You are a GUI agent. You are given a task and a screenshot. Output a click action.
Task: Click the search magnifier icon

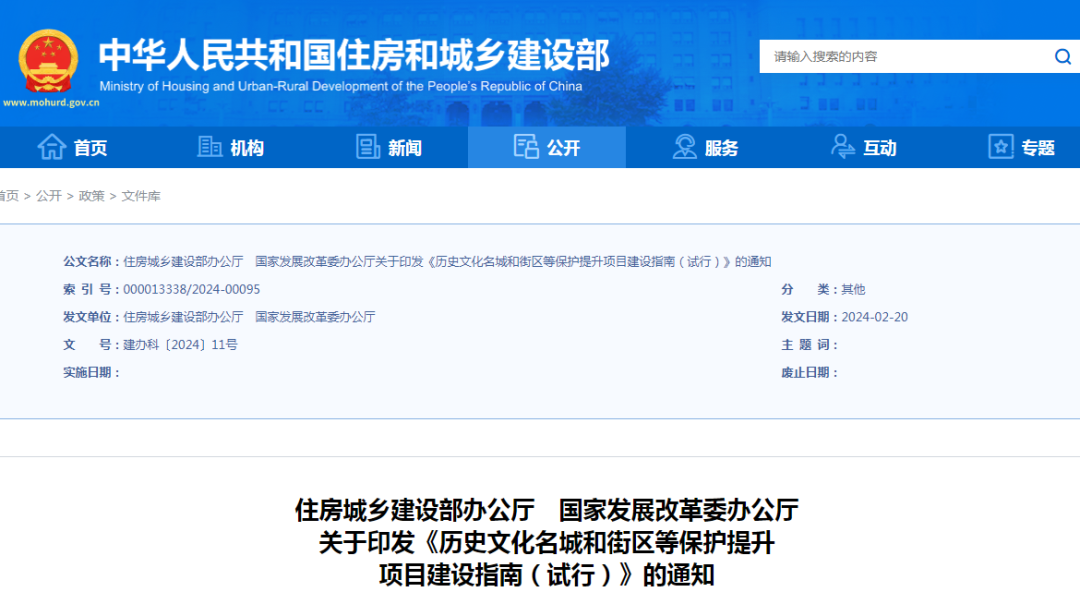[1062, 57]
